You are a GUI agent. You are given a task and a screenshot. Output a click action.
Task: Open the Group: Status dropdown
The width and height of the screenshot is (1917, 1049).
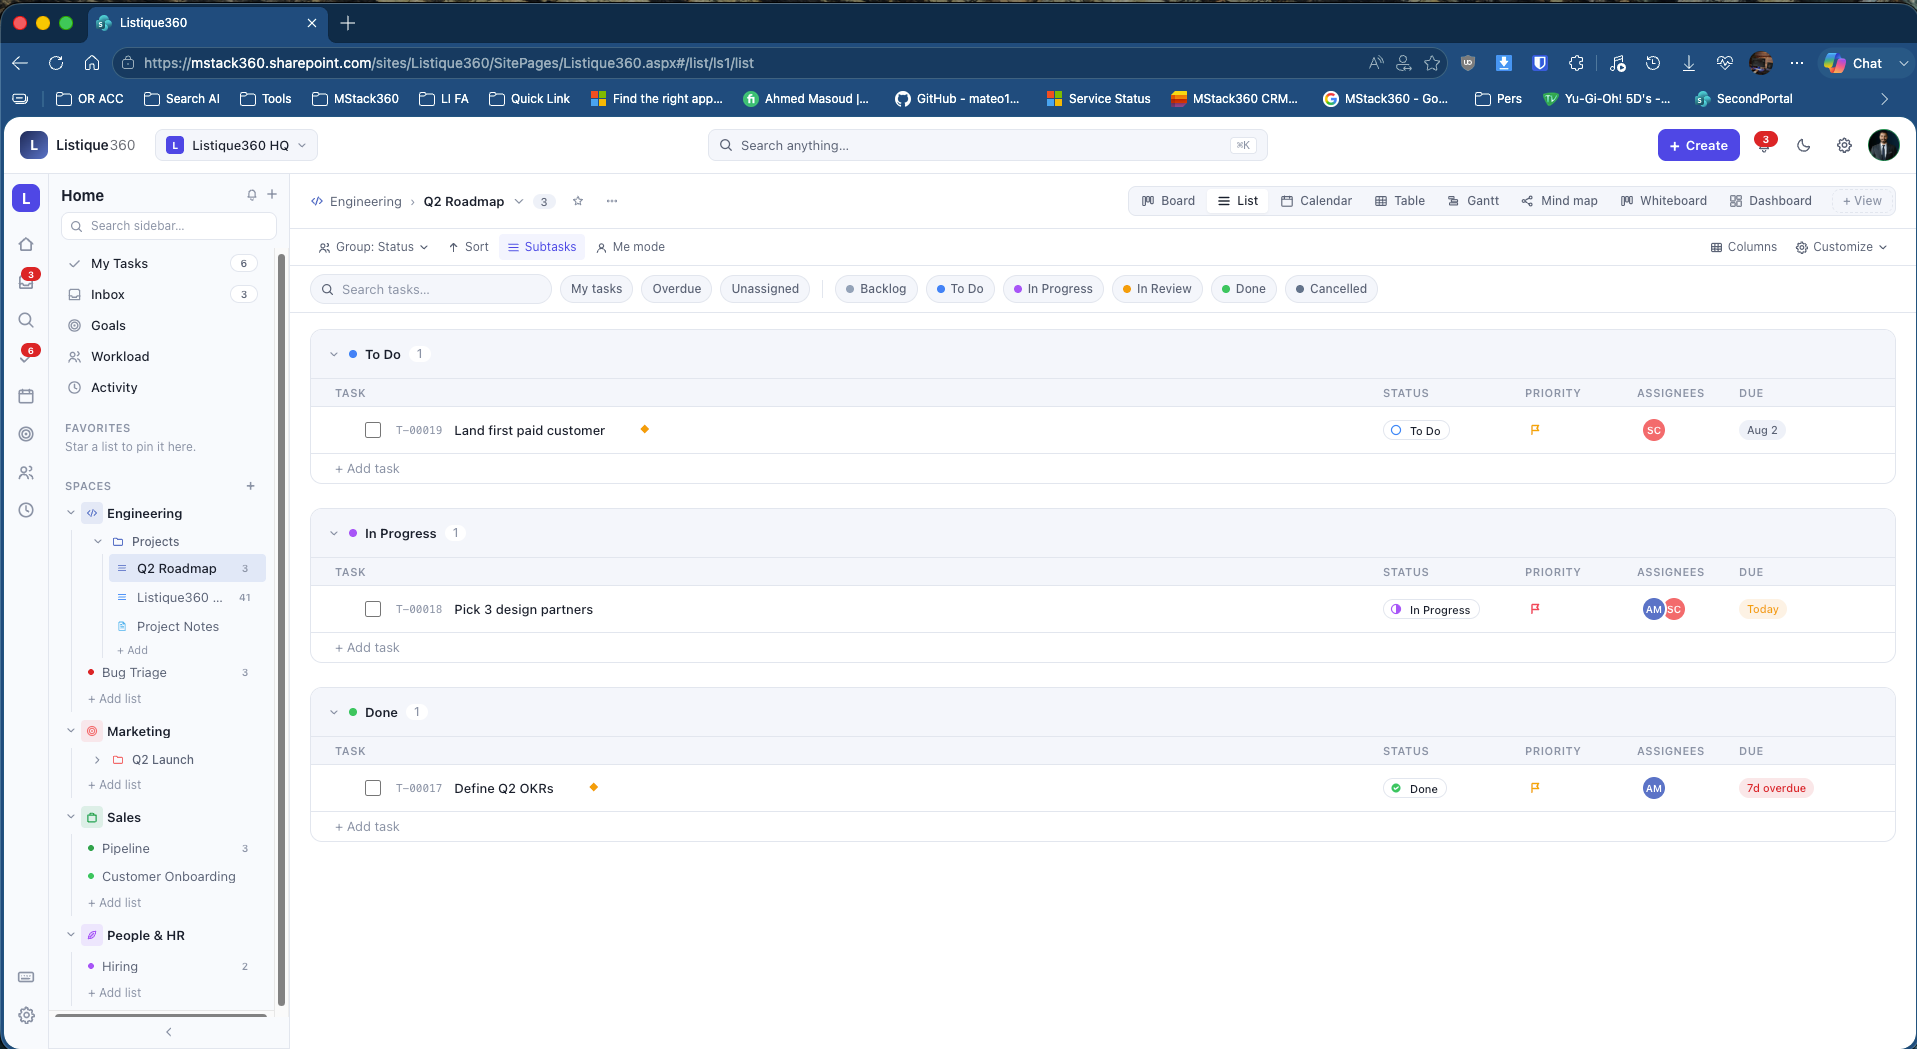[373, 247]
